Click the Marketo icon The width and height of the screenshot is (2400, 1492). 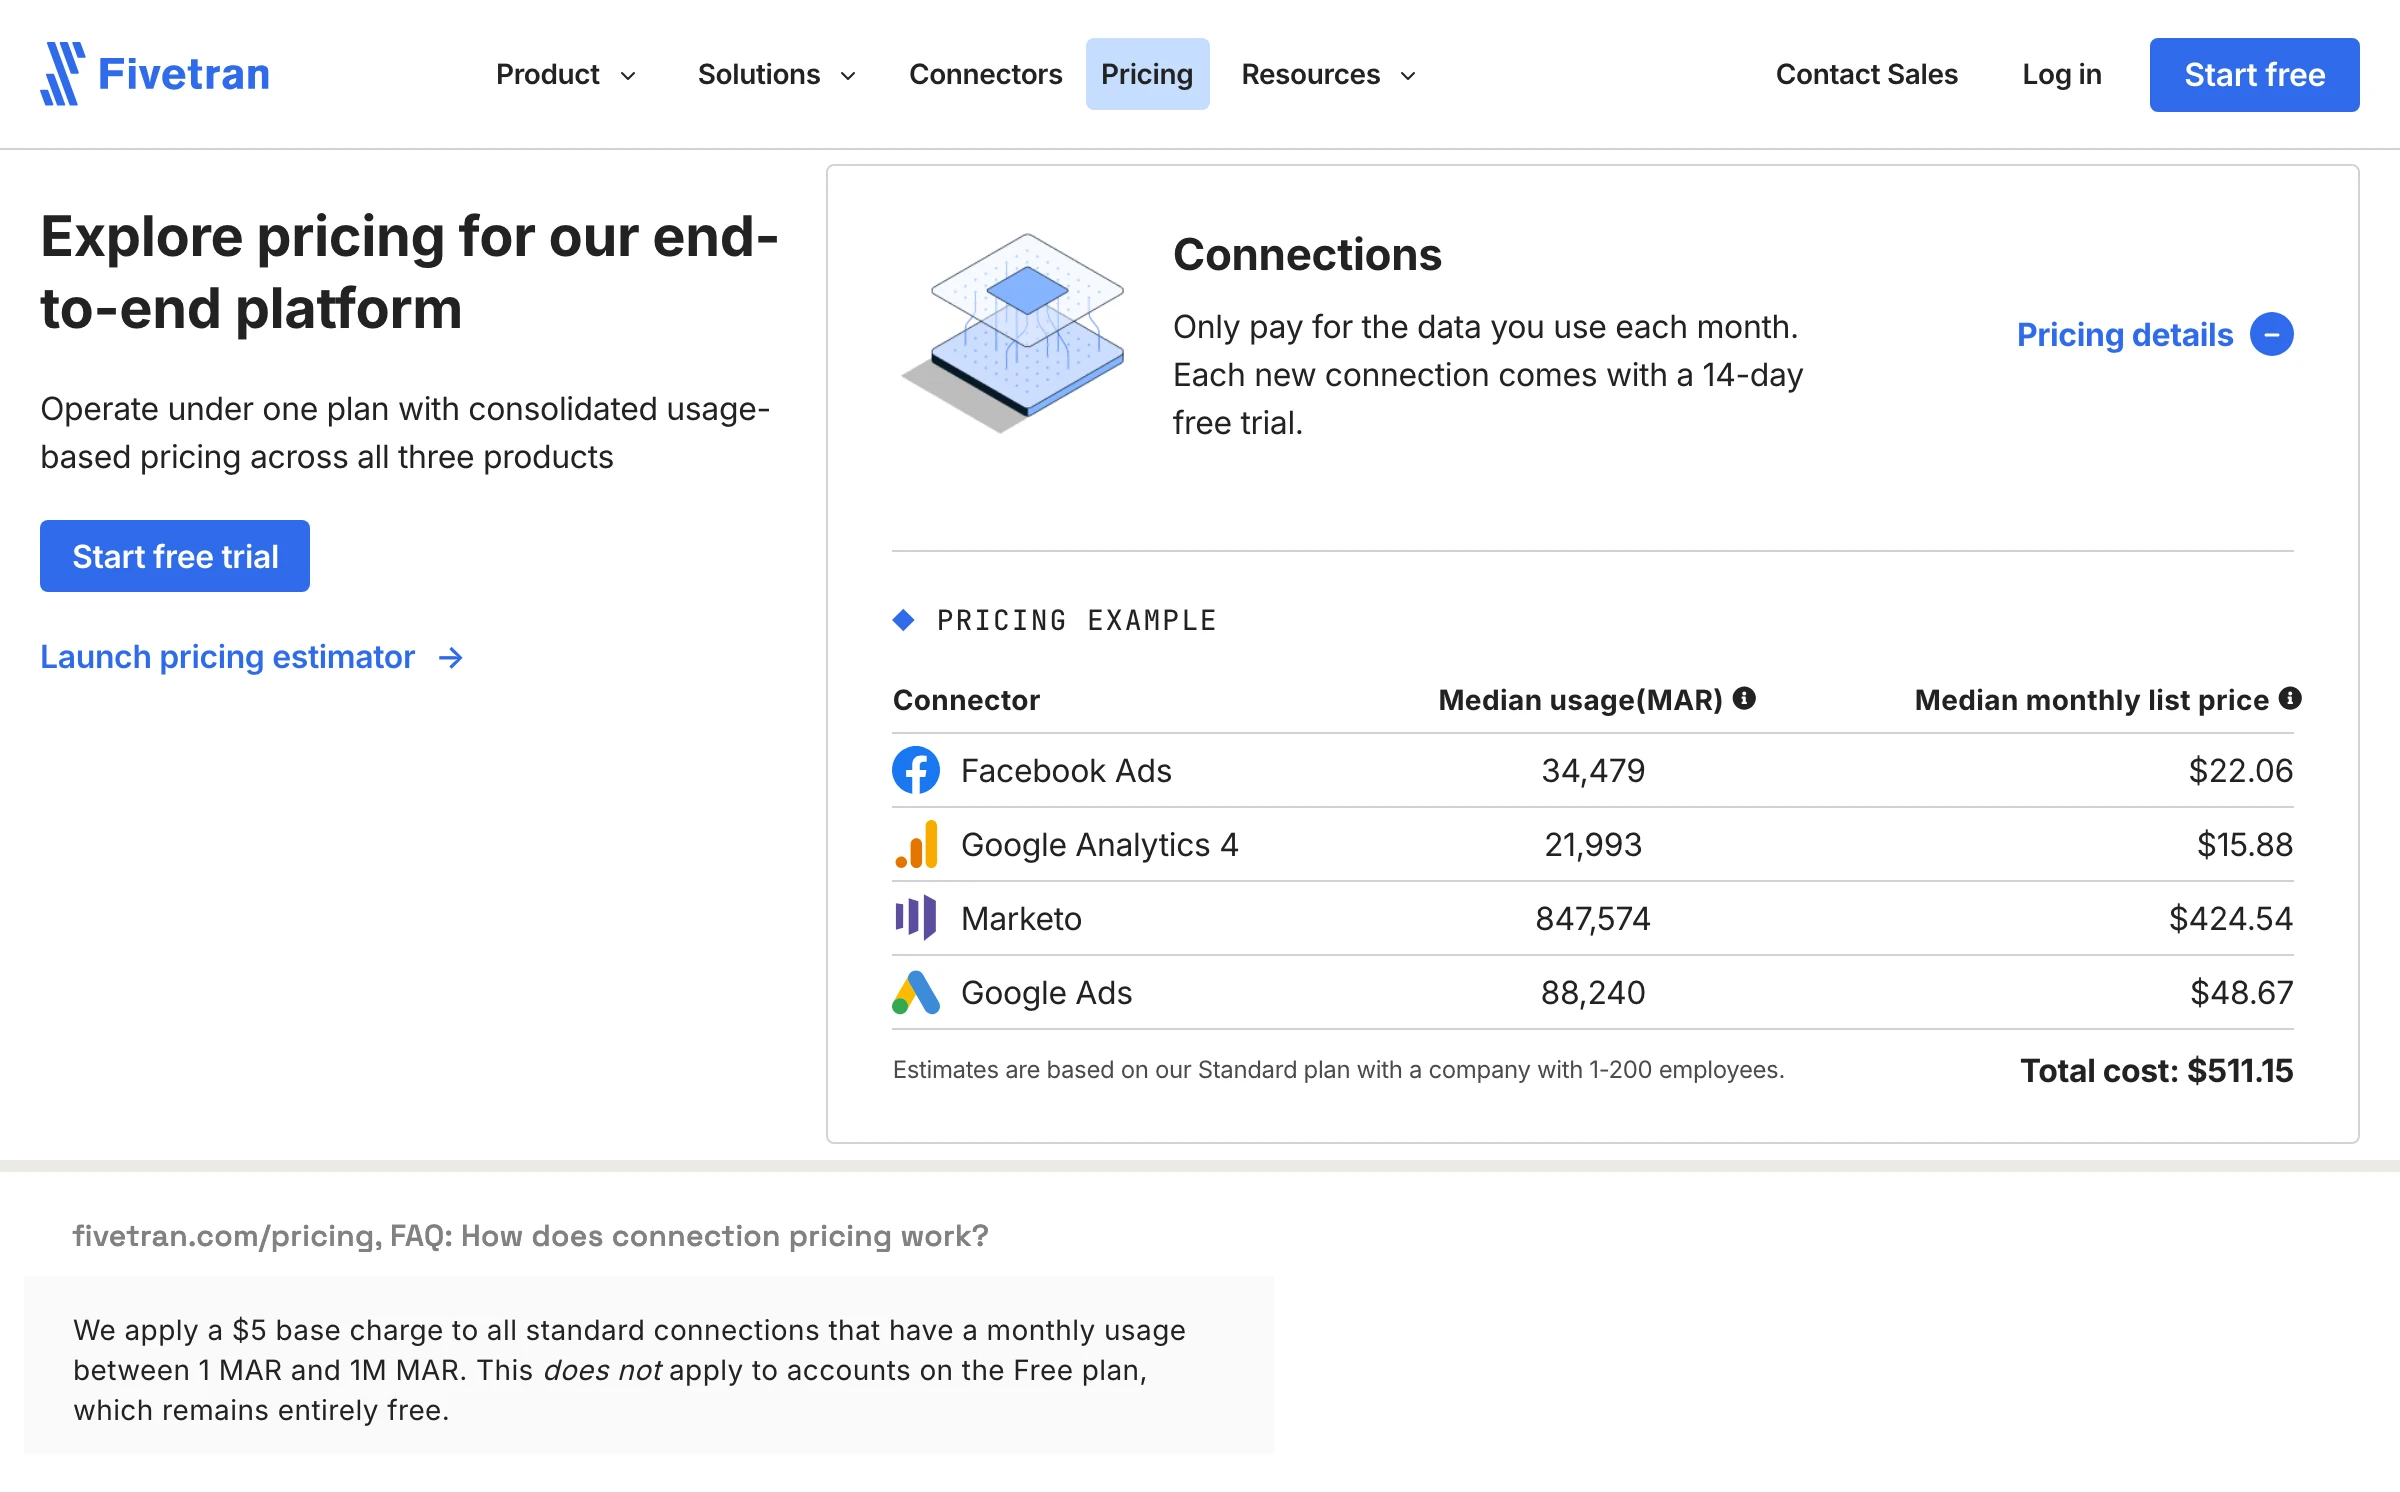916,918
